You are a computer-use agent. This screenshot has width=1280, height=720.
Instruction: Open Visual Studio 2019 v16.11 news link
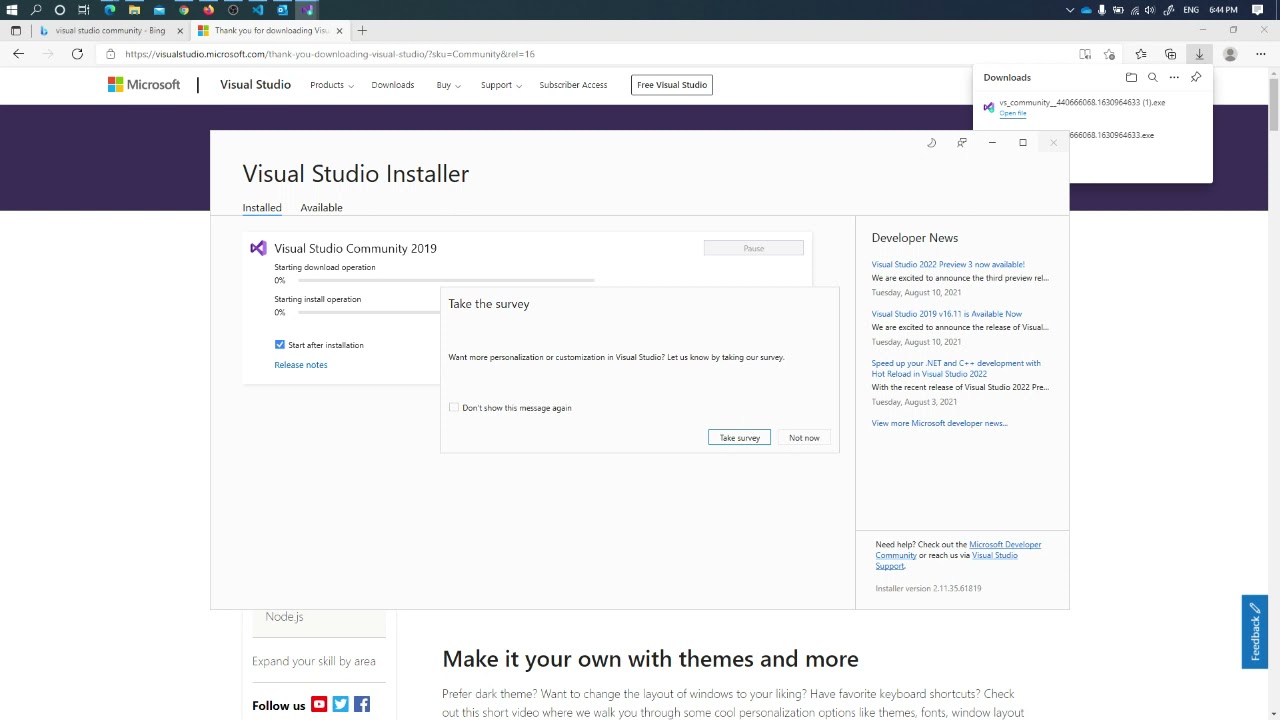click(x=947, y=314)
